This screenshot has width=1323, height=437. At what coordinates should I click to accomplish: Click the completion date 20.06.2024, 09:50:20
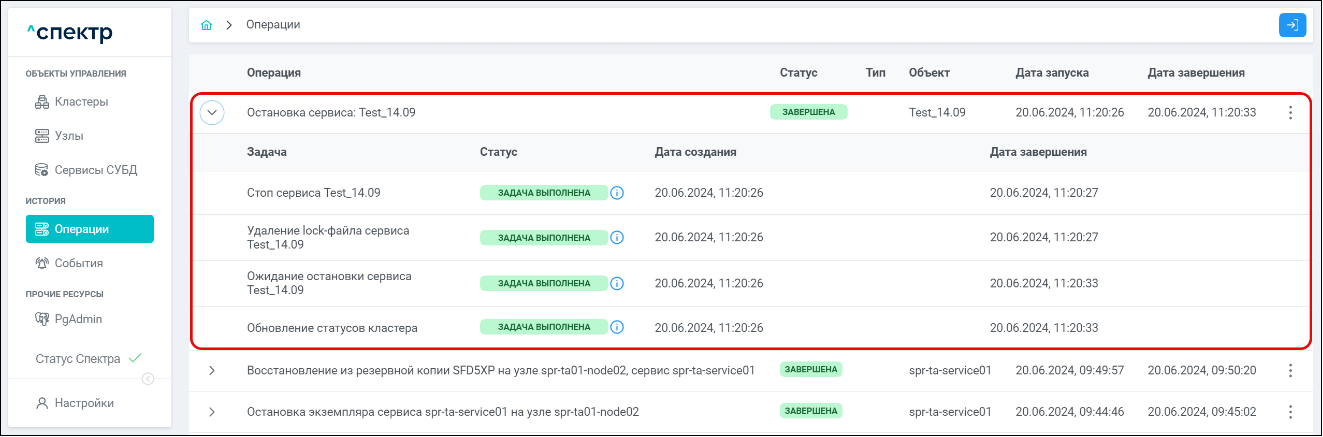point(1202,370)
